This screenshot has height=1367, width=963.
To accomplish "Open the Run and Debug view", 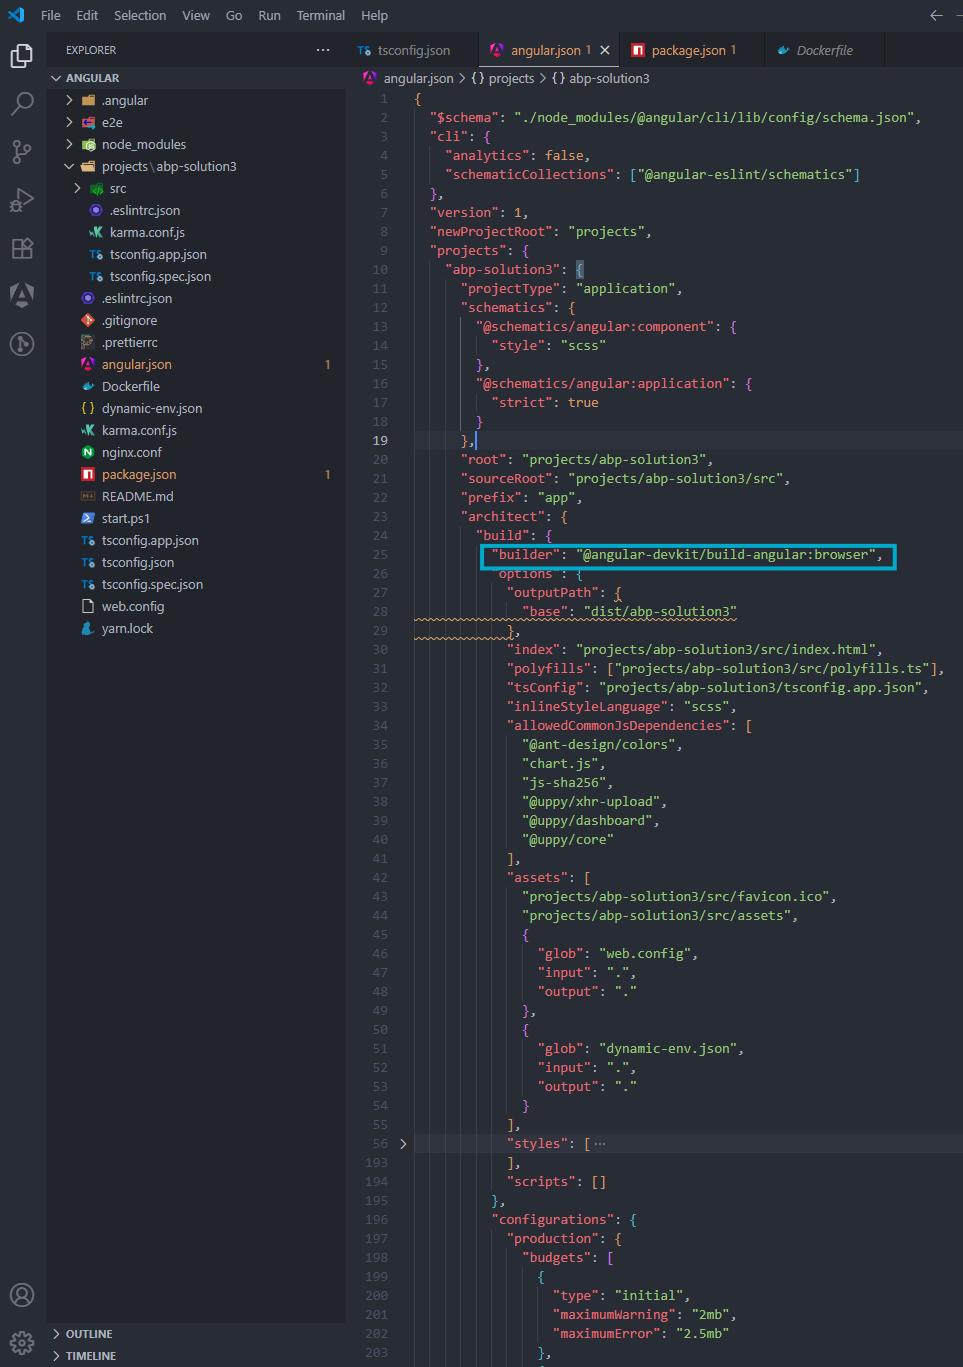I will [22, 200].
